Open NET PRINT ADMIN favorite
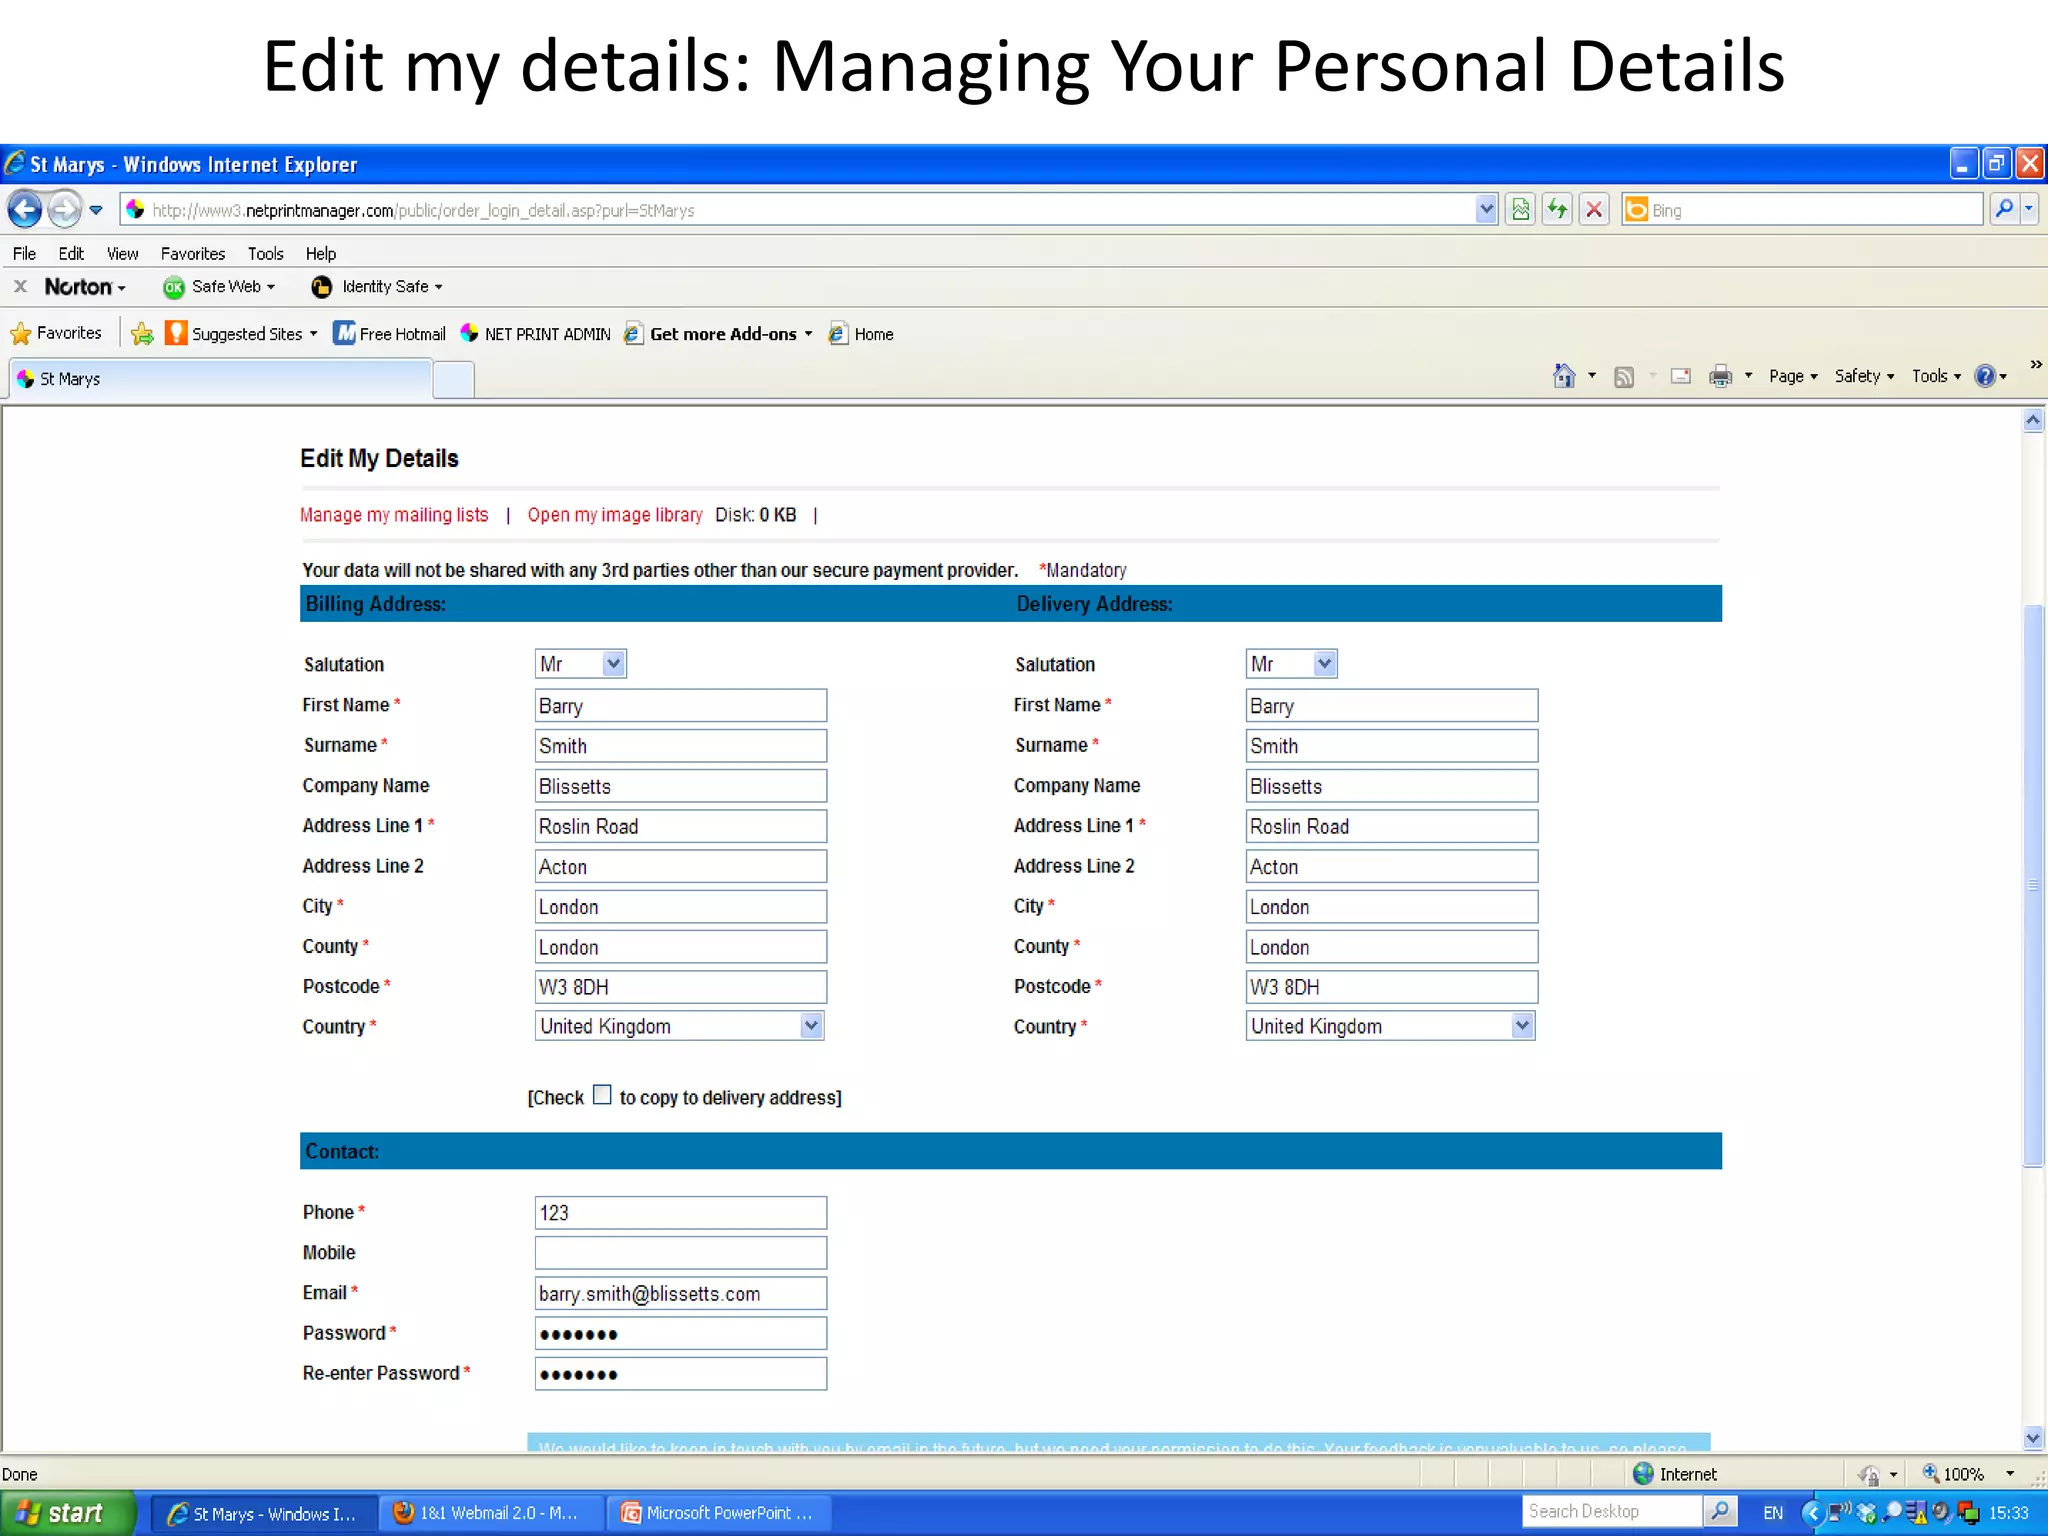Viewport: 2048px width, 1536px height. point(535,334)
